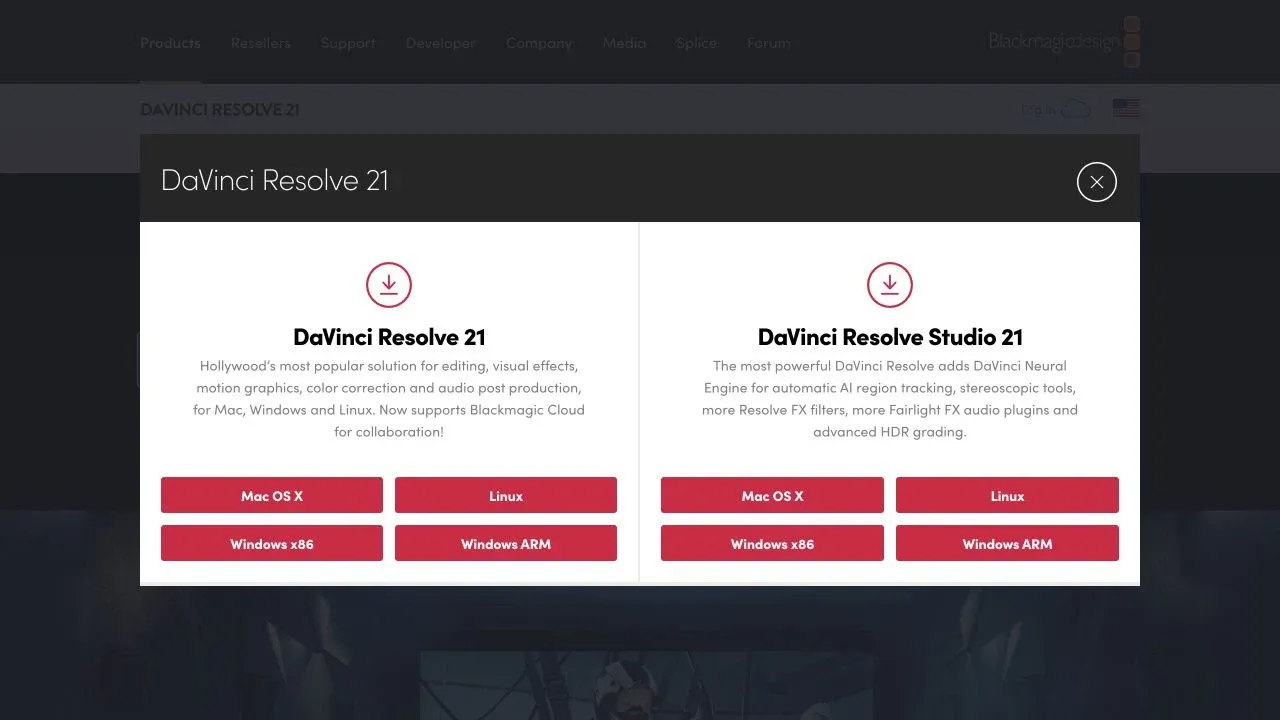Click the DAVINCI RESOLVE 21 page title
Viewport: 1280px width, 720px height.
220,109
